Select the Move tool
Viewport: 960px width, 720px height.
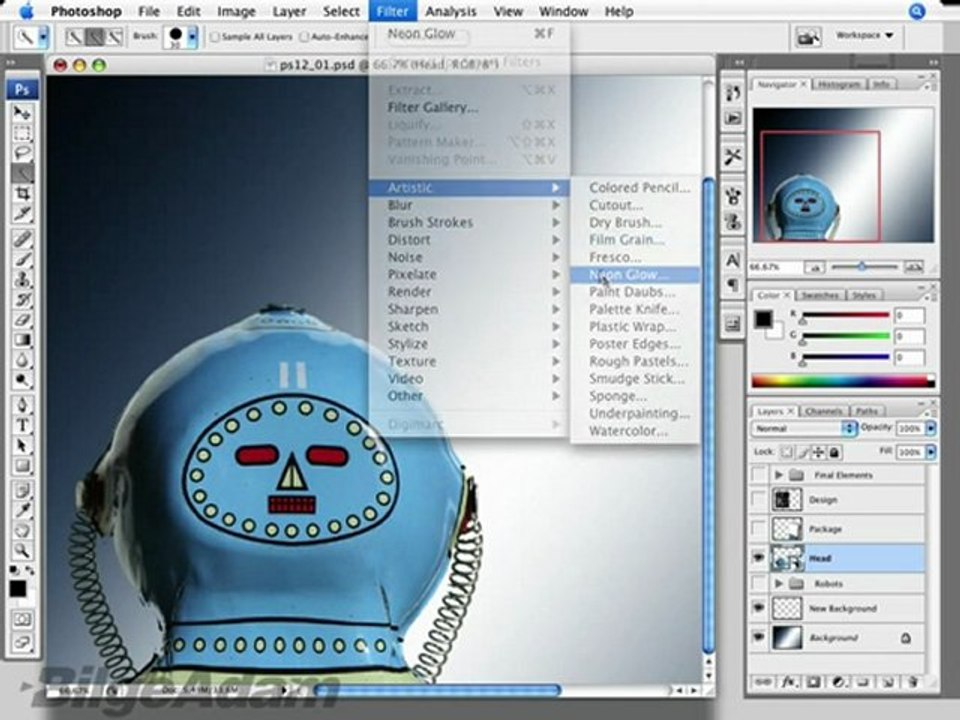point(22,113)
